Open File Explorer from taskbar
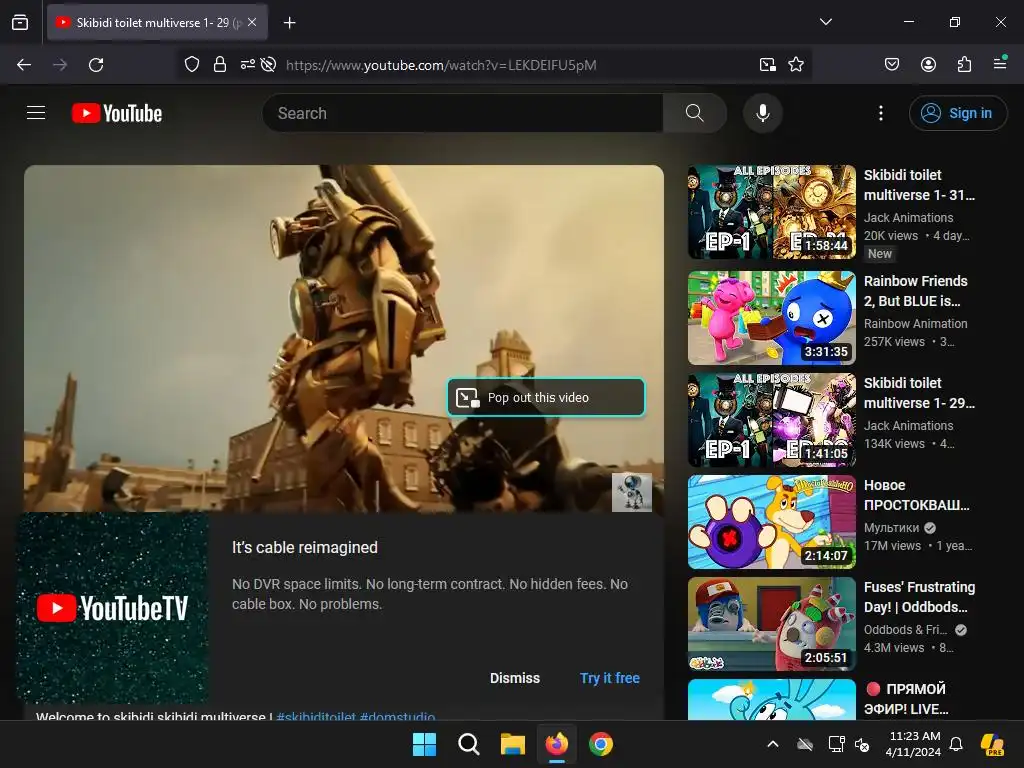The height and width of the screenshot is (768, 1024). (x=513, y=744)
